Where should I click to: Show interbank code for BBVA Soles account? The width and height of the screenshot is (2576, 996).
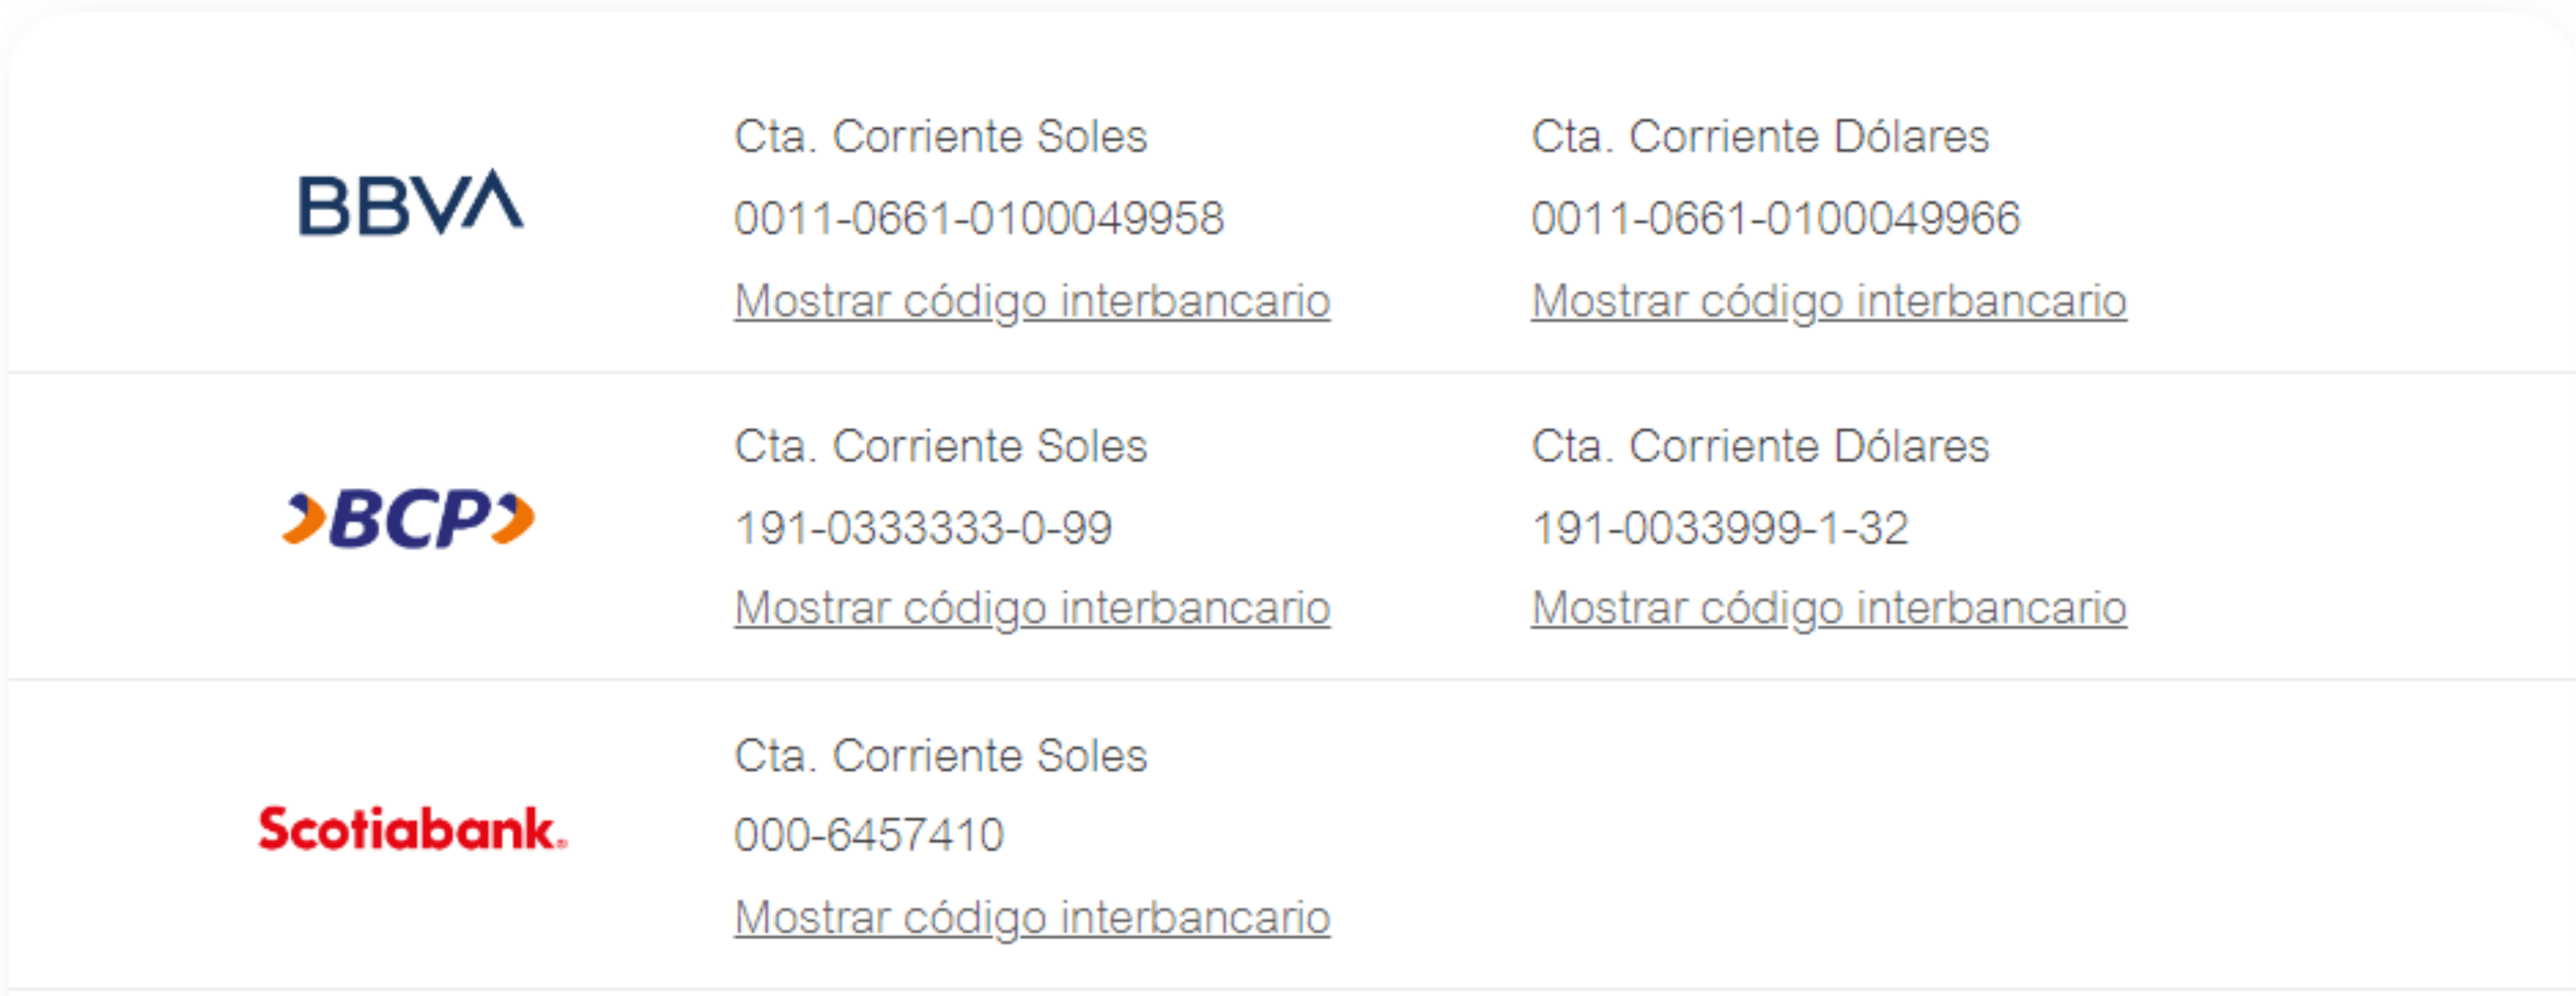pos(1031,301)
